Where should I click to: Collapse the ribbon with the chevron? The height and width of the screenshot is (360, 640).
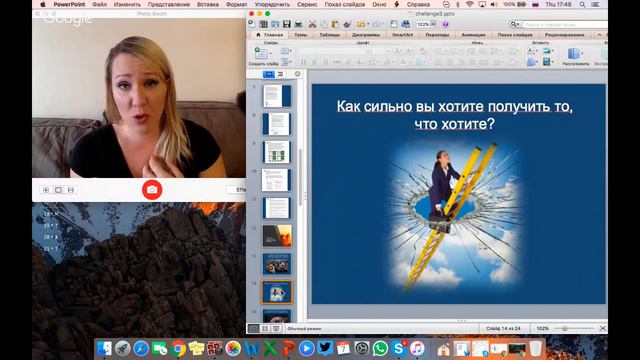599,35
